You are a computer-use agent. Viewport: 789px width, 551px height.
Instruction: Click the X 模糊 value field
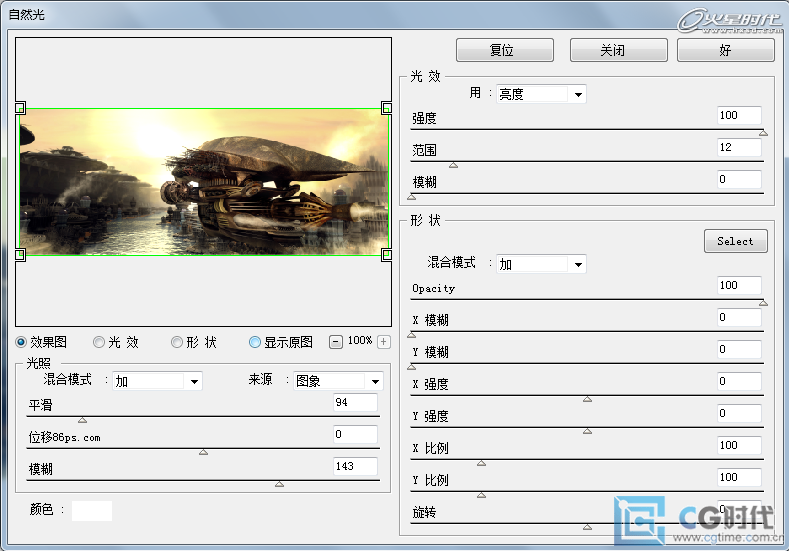(739, 318)
